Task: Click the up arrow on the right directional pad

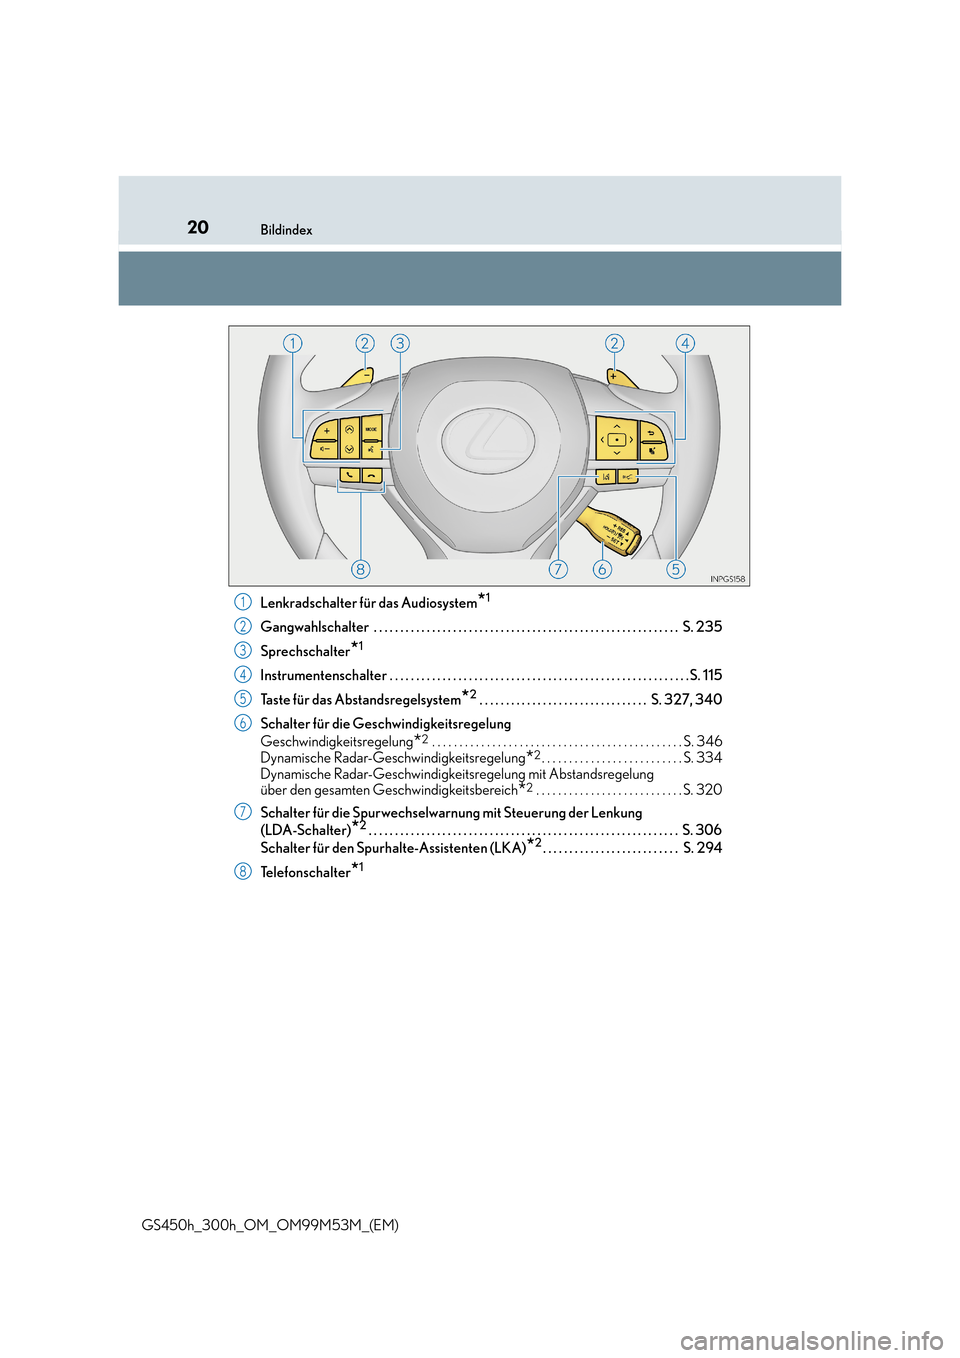Action: (617, 426)
